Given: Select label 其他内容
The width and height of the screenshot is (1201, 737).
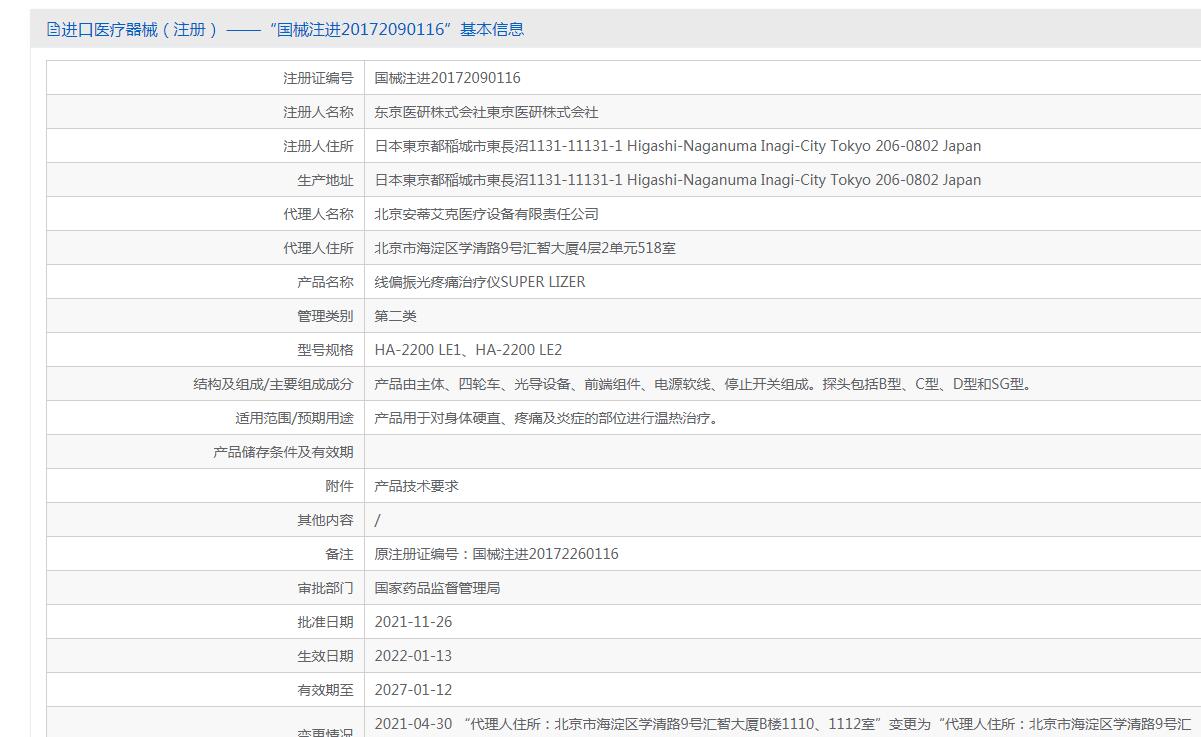Looking at the screenshot, I should click(325, 520).
